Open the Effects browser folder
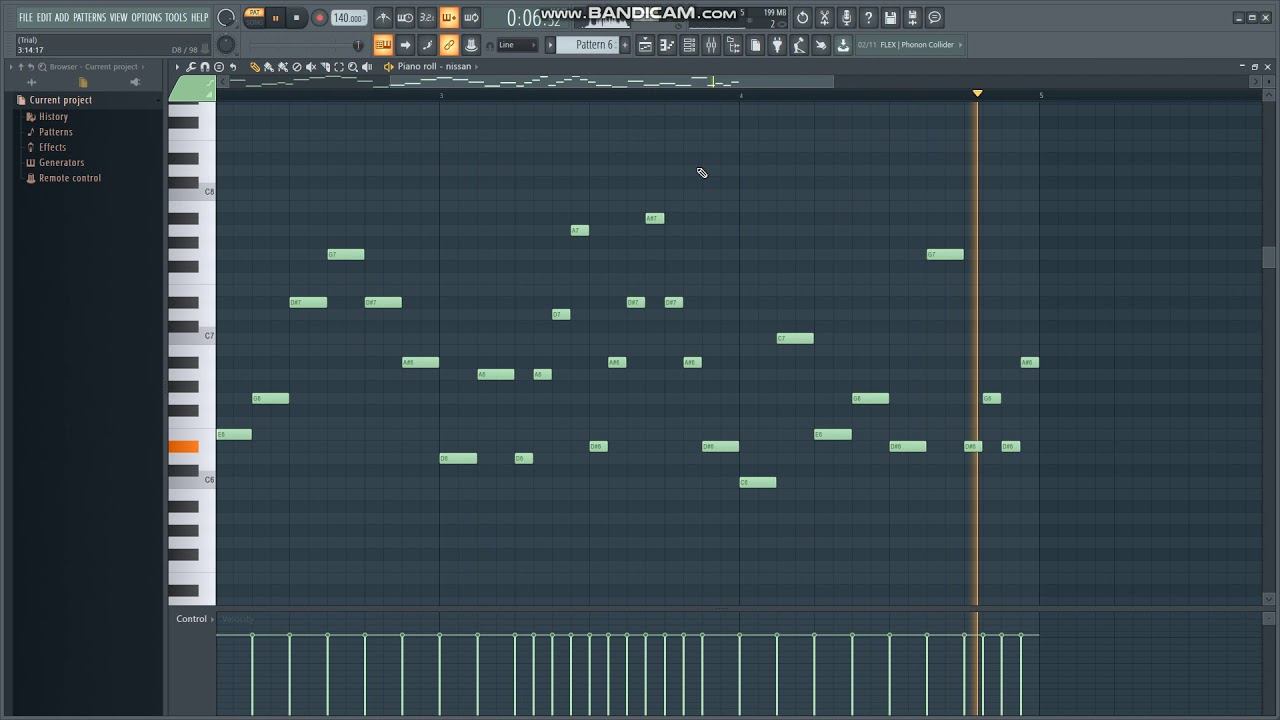The image size is (1280, 720). click(52, 147)
